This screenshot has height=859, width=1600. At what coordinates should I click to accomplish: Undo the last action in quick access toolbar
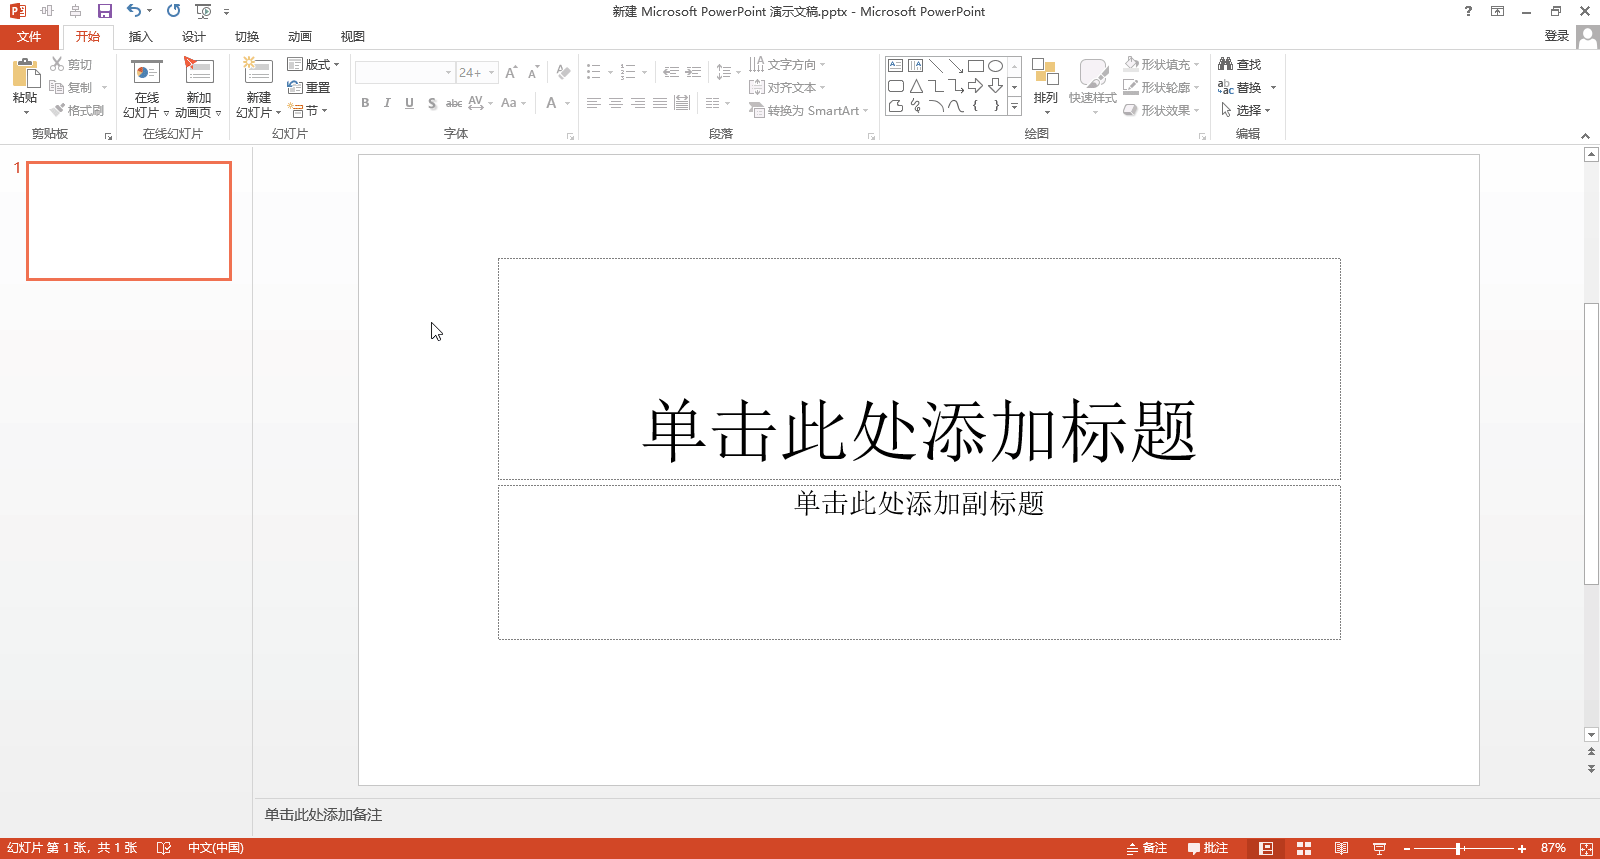pos(133,11)
